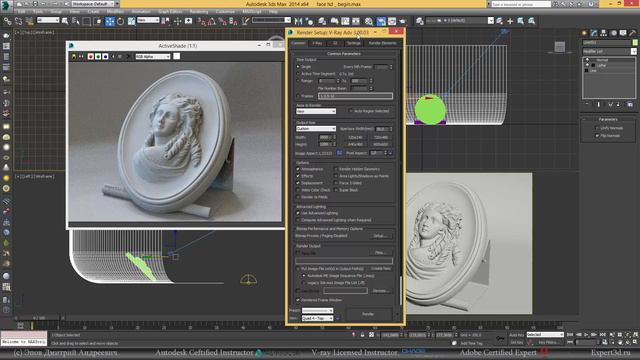640x360 pixels.
Task: Enable the Auto Region Selected checkbox
Action: (x=350, y=111)
